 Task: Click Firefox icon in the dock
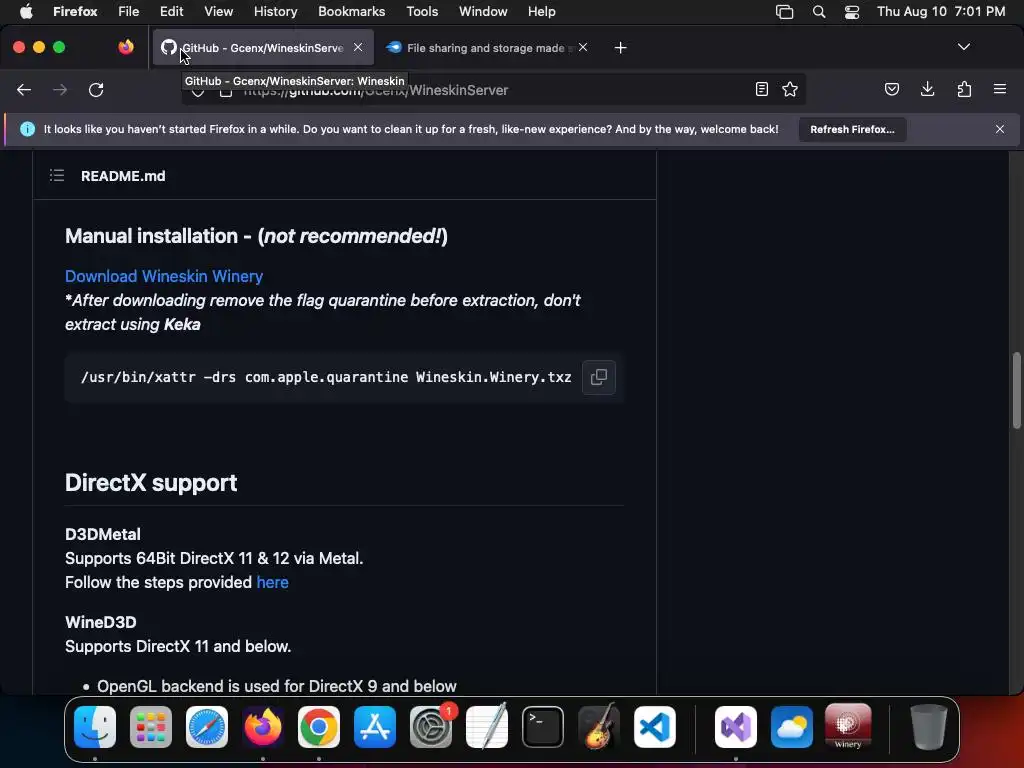coord(263,727)
